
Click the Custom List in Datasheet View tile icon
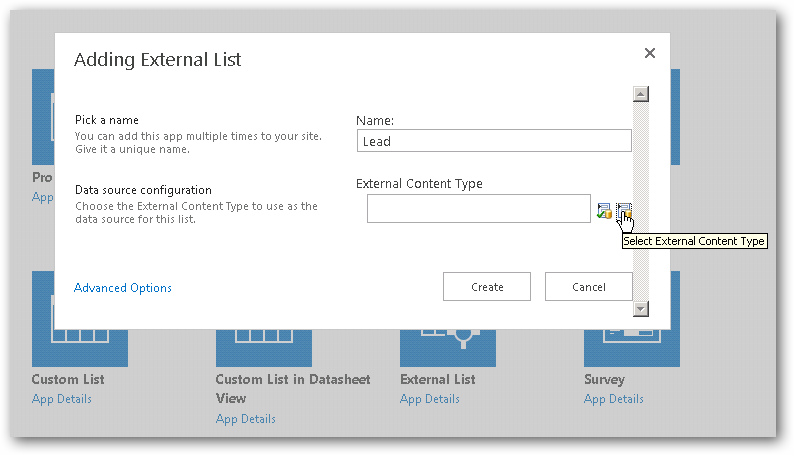click(x=264, y=348)
